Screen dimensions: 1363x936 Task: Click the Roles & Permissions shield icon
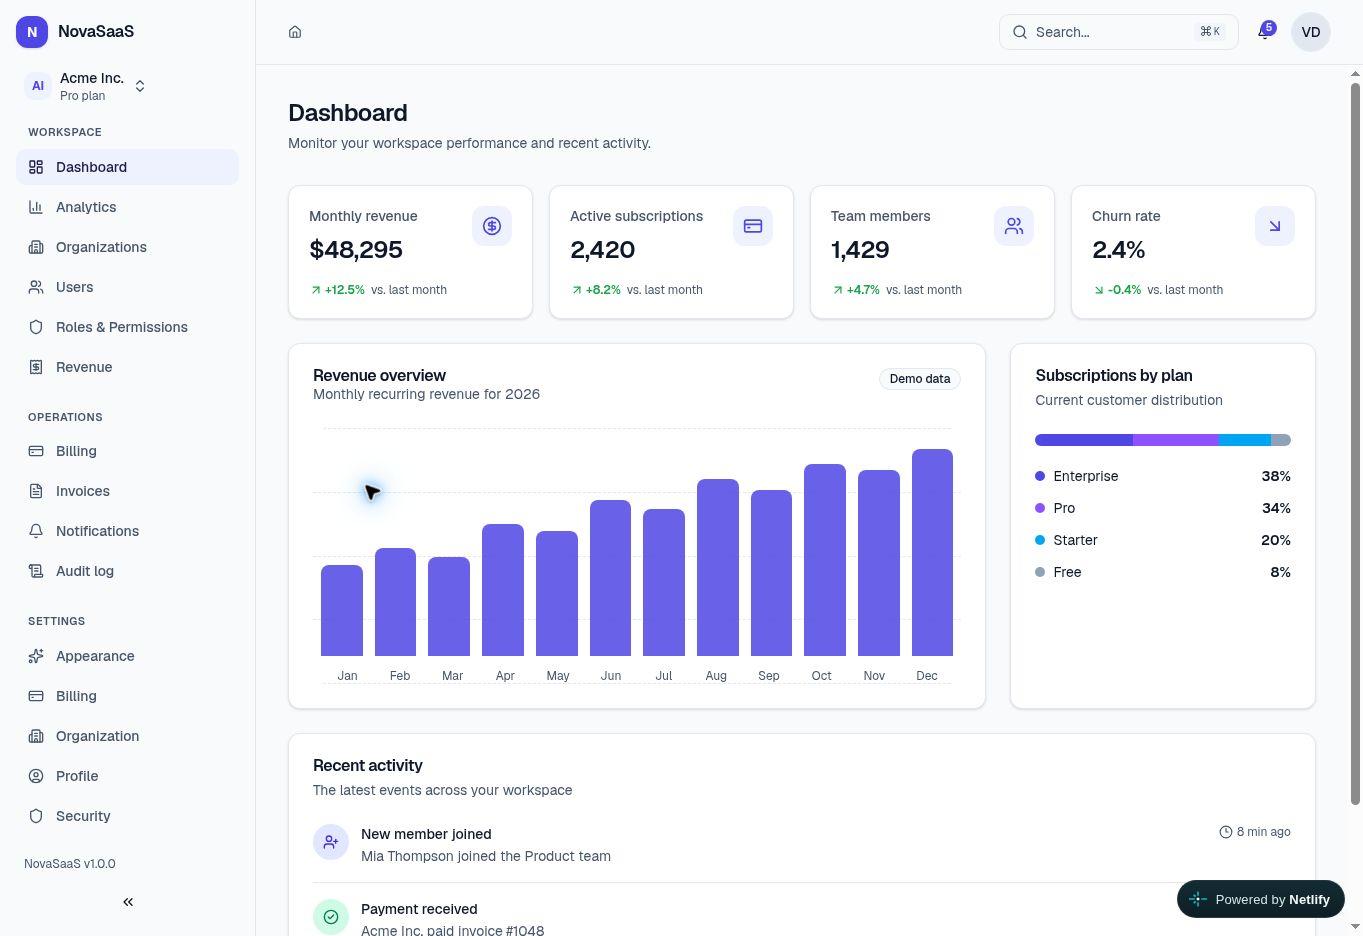click(36, 327)
